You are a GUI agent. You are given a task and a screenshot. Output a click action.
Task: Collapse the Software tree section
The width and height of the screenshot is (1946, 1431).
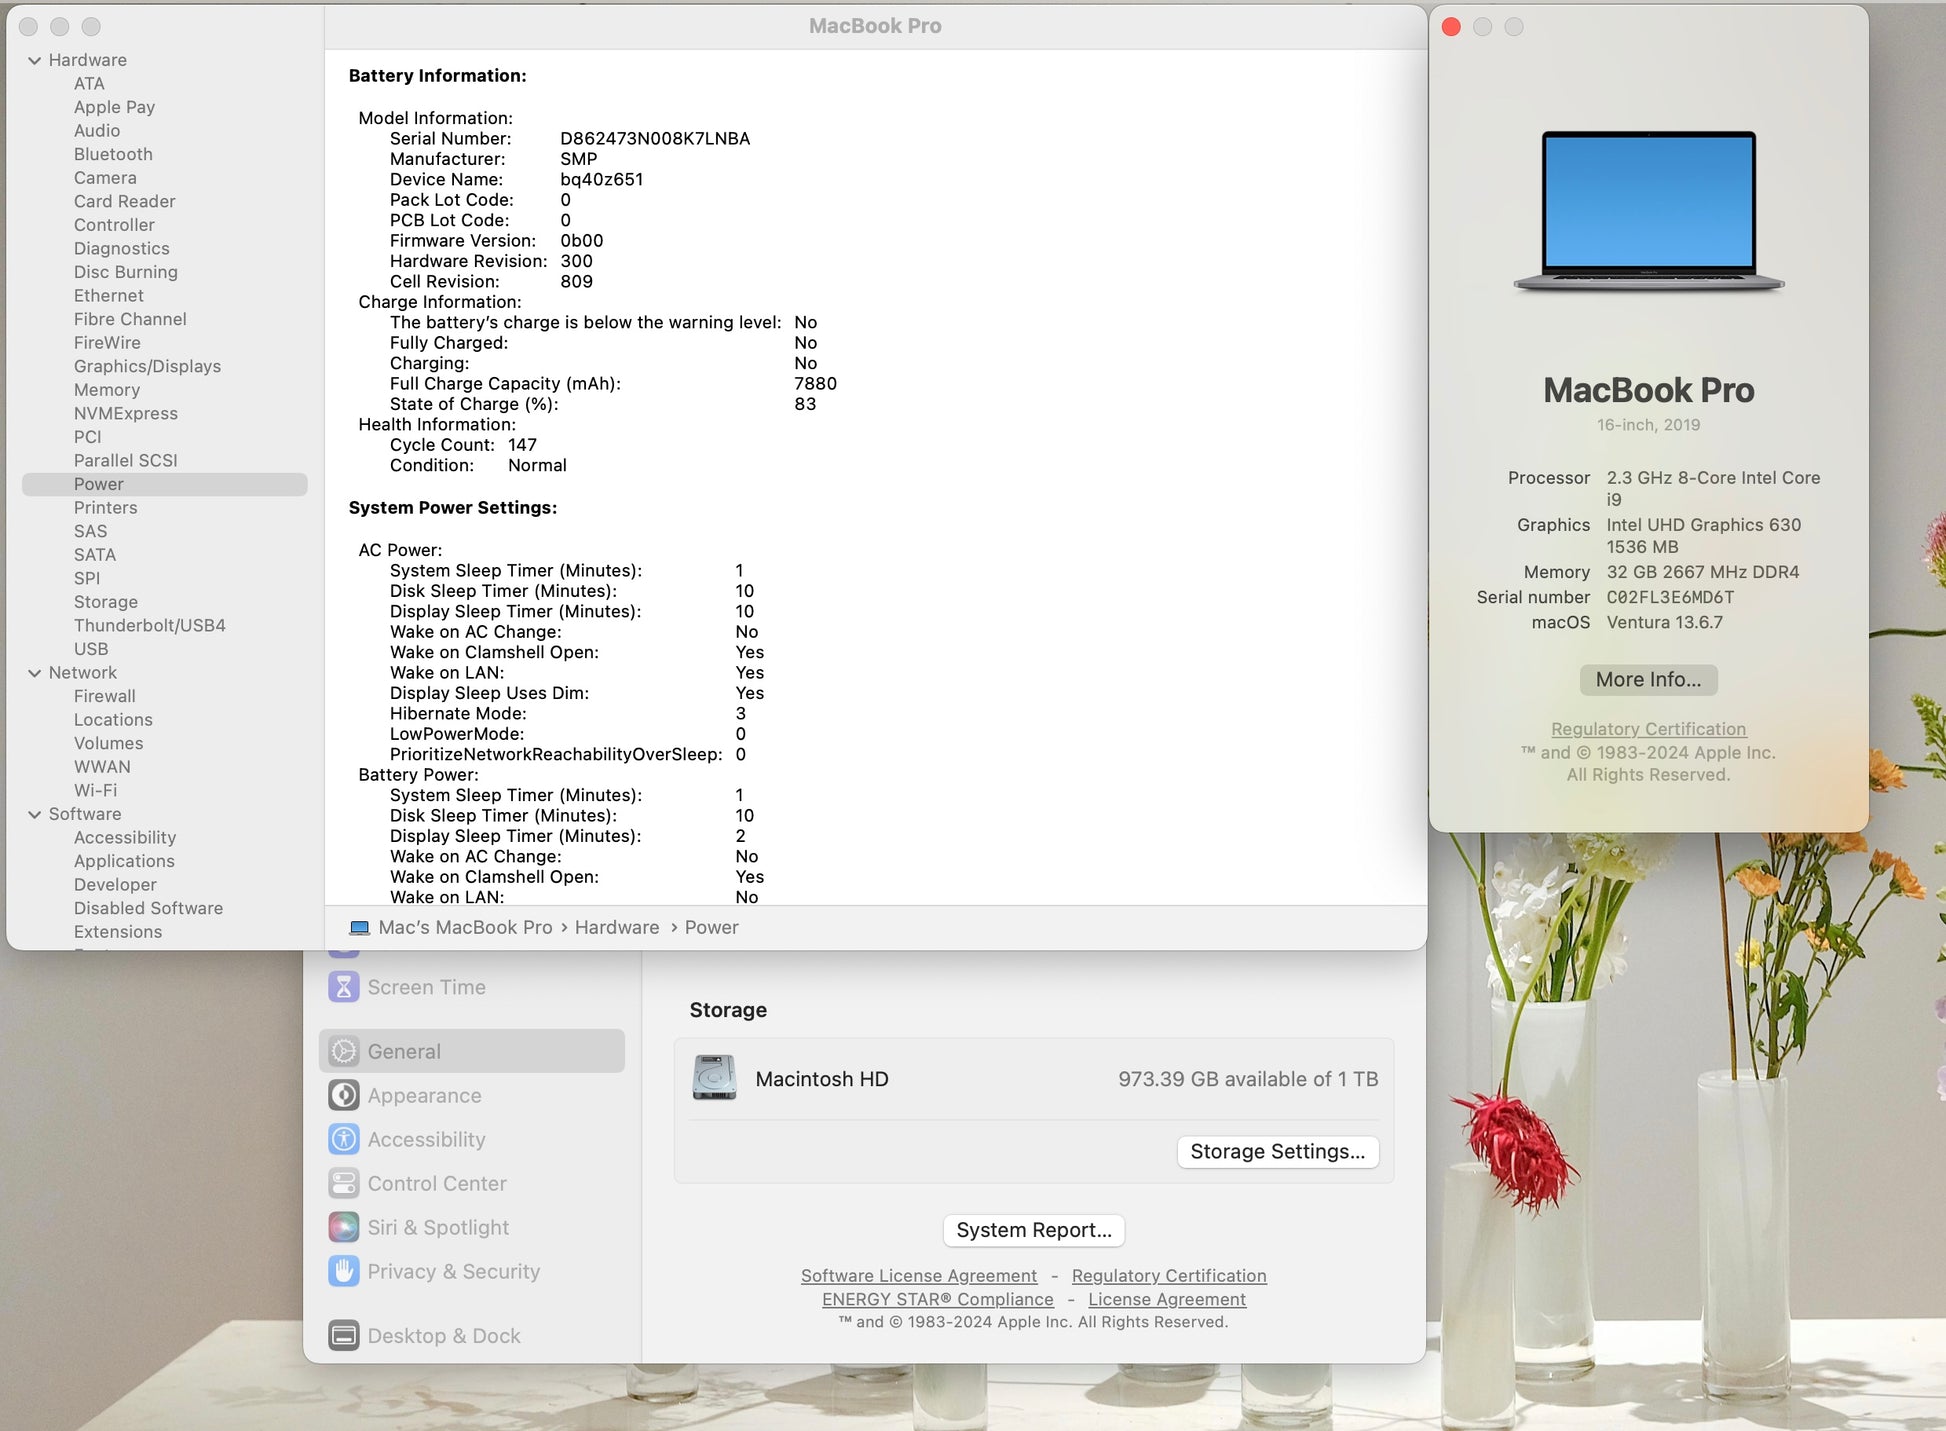pyautogui.click(x=34, y=814)
